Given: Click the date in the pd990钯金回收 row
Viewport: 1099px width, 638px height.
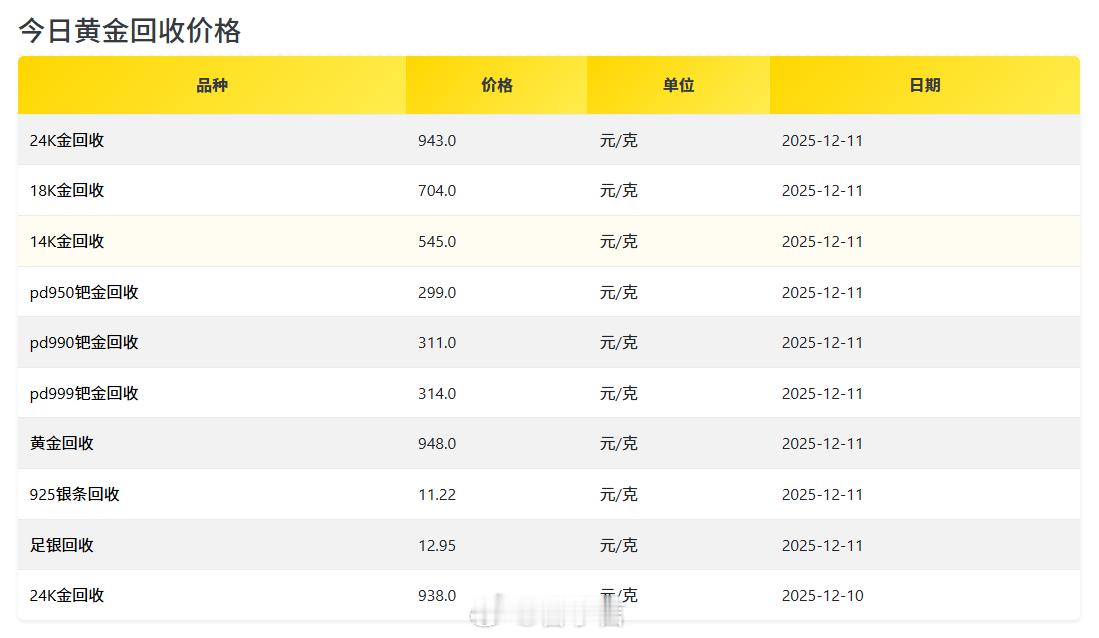Looking at the screenshot, I should pyautogui.click(x=822, y=343).
